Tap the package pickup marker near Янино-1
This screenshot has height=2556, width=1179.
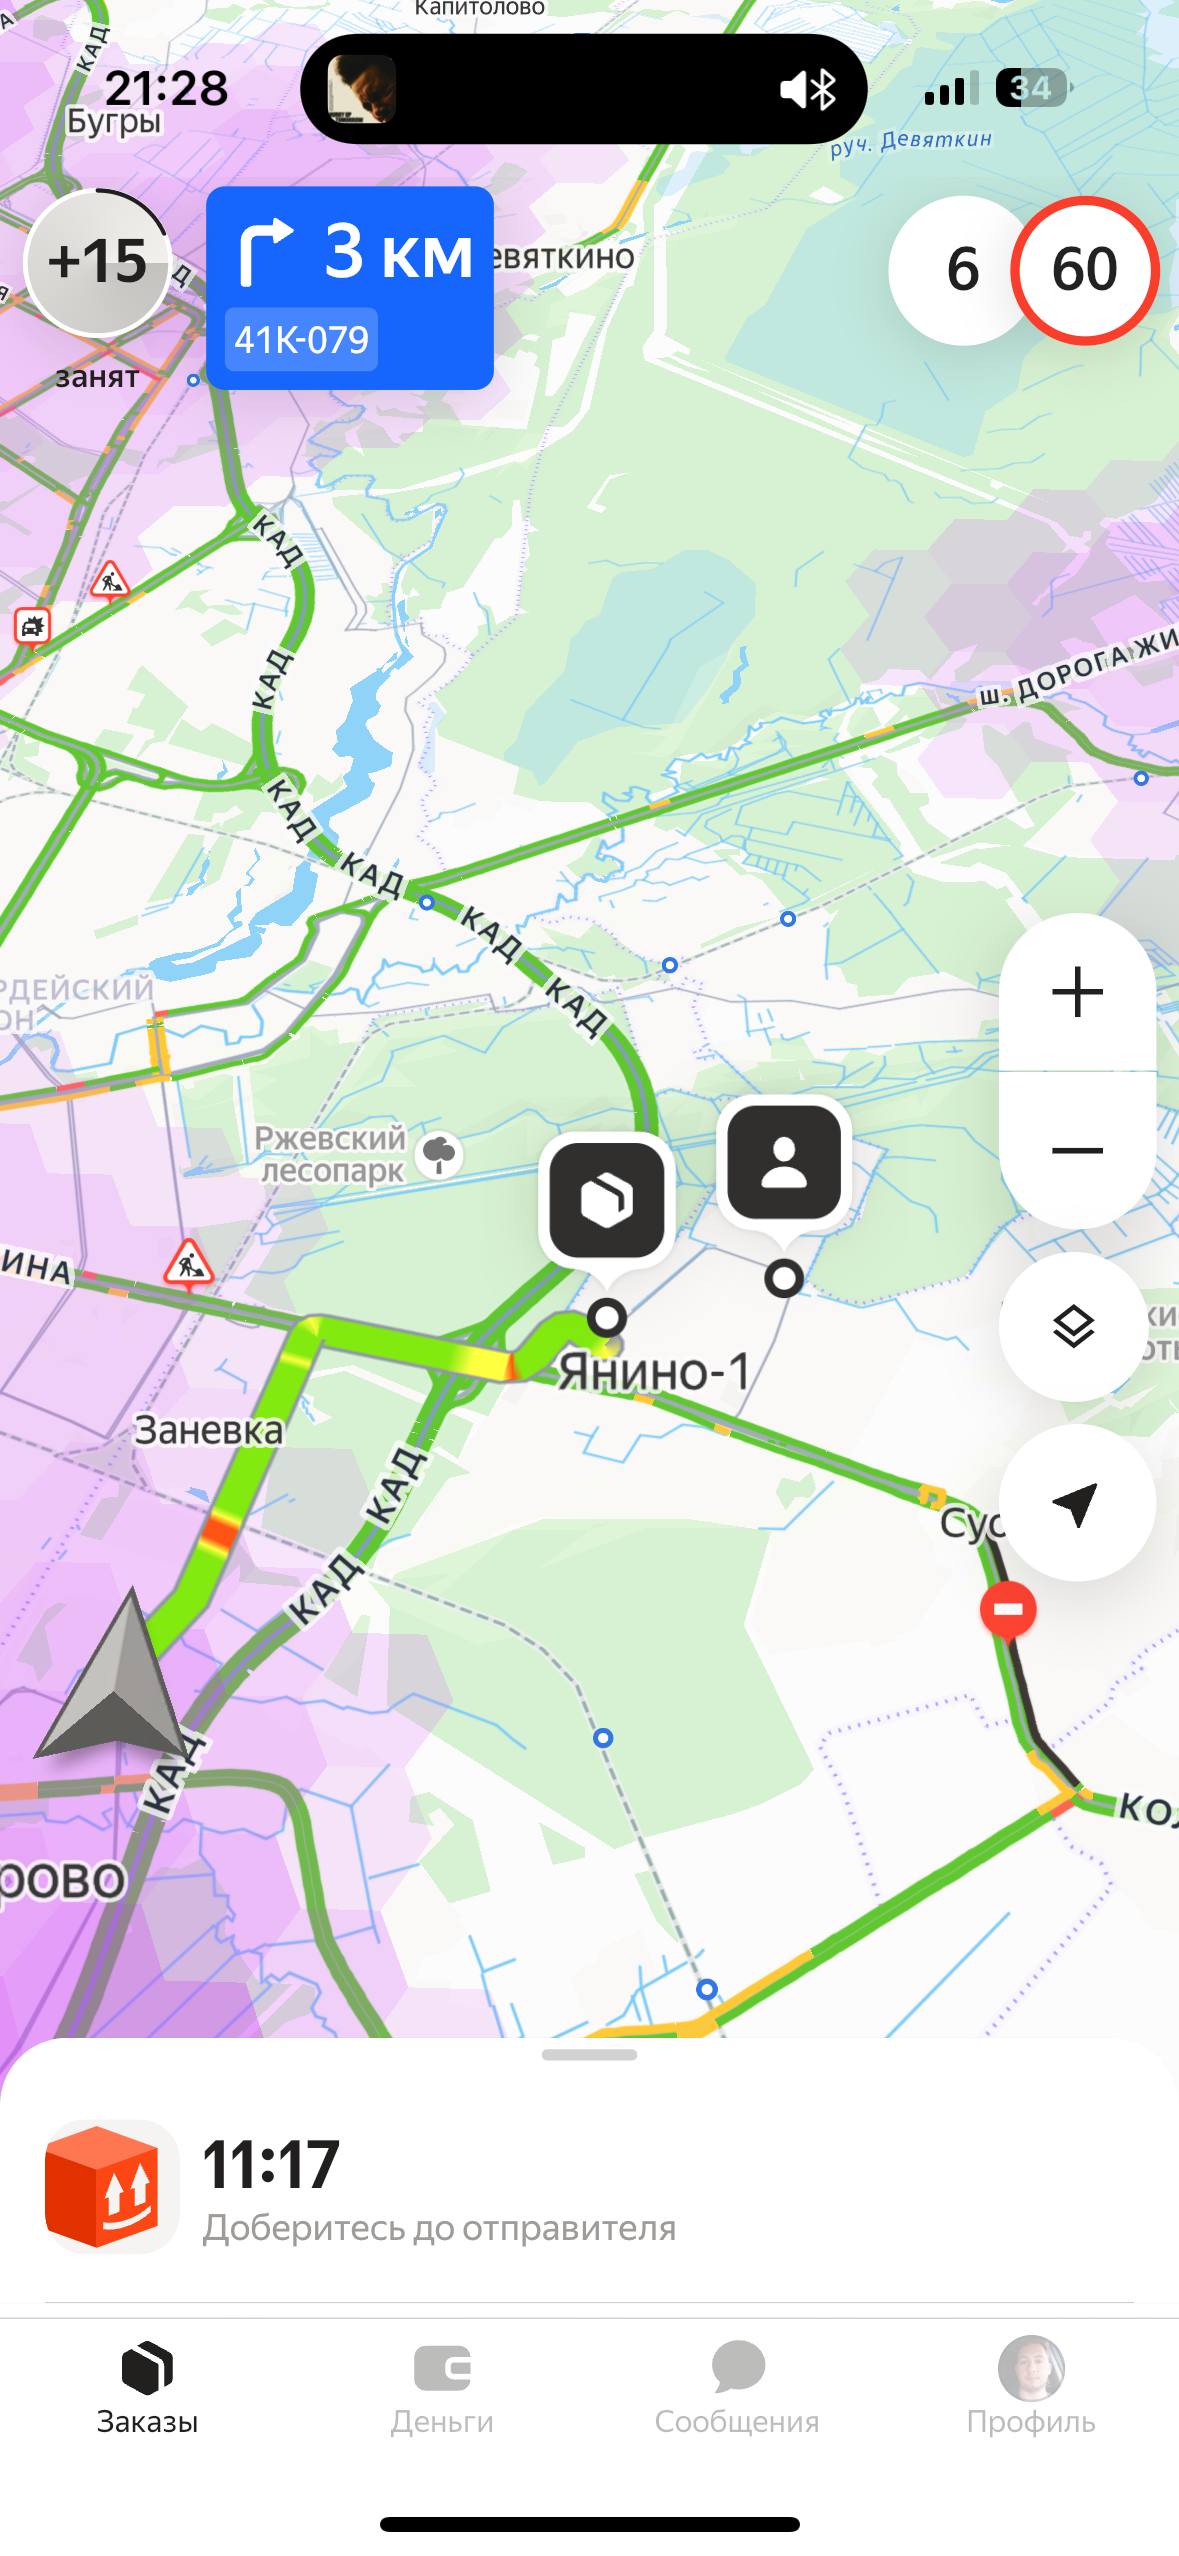point(607,1199)
